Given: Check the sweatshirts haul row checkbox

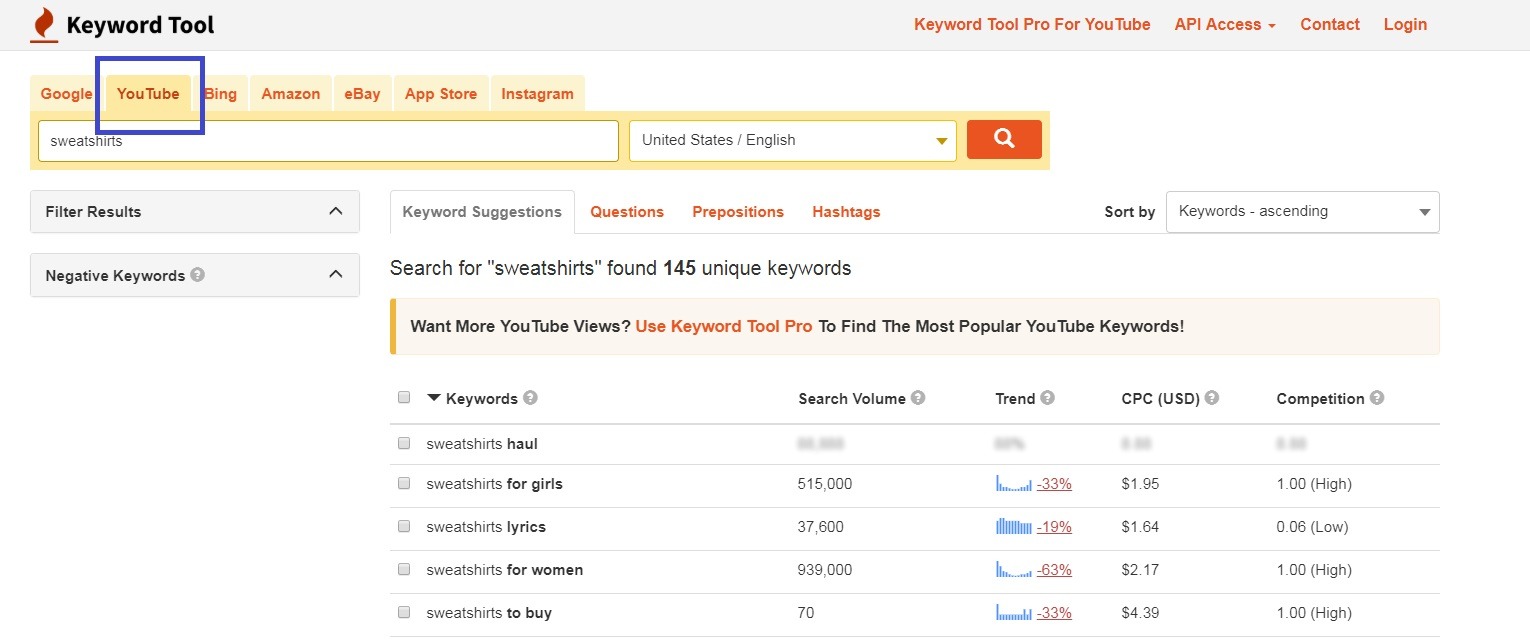Looking at the screenshot, I should pos(404,443).
